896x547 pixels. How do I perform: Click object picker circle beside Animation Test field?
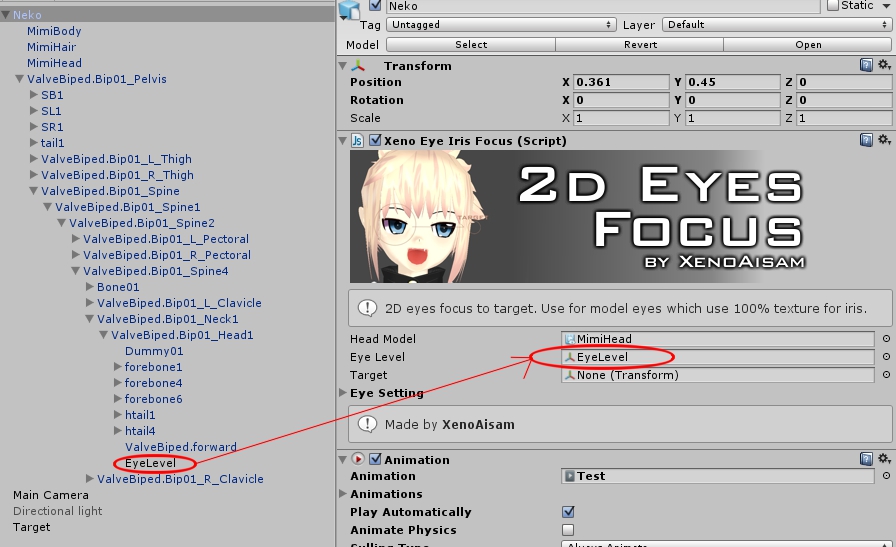click(x=885, y=476)
